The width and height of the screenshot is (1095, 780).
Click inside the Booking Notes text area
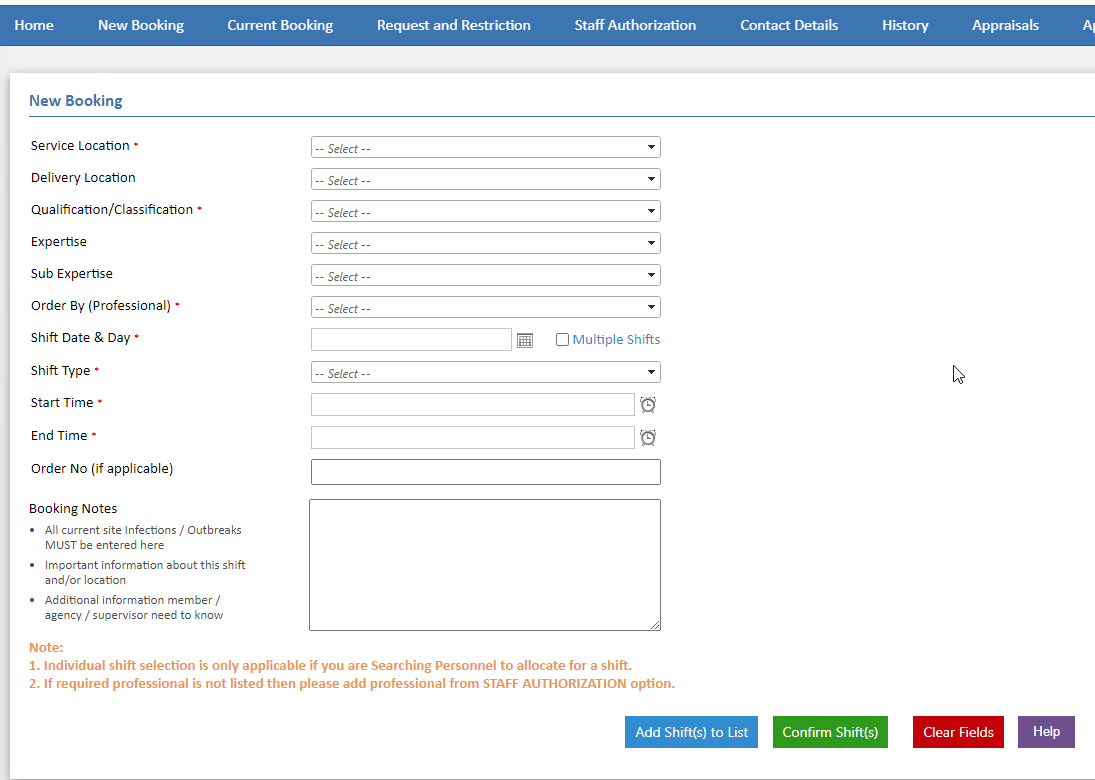point(485,565)
